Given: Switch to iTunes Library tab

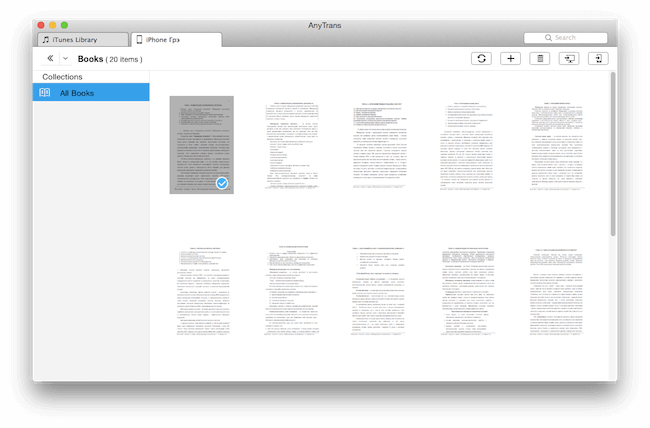Looking at the screenshot, I should (83, 40).
